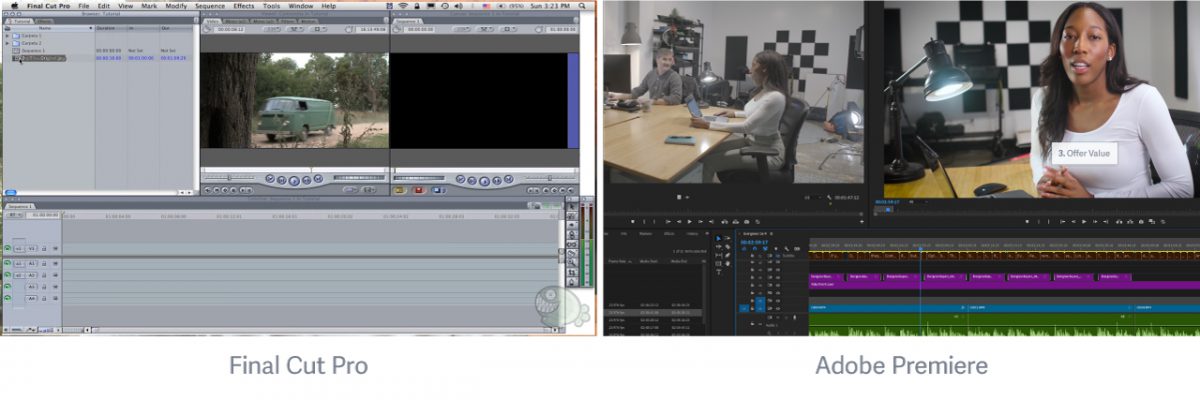Open the Effects menu in menu bar
This screenshot has width=1200, height=400.
(x=244, y=6)
